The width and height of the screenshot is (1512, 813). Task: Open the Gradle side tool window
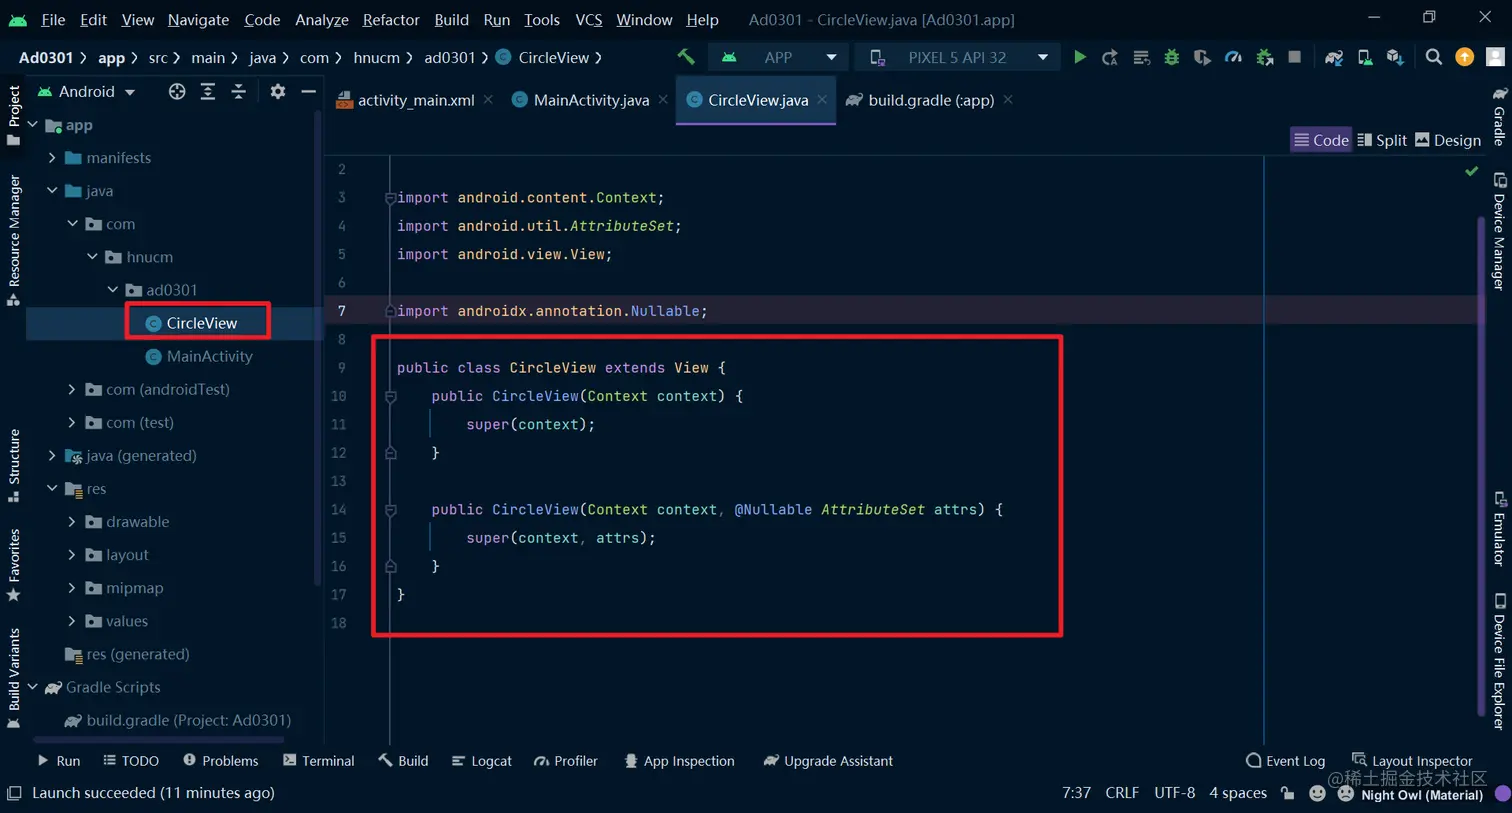(x=1499, y=115)
